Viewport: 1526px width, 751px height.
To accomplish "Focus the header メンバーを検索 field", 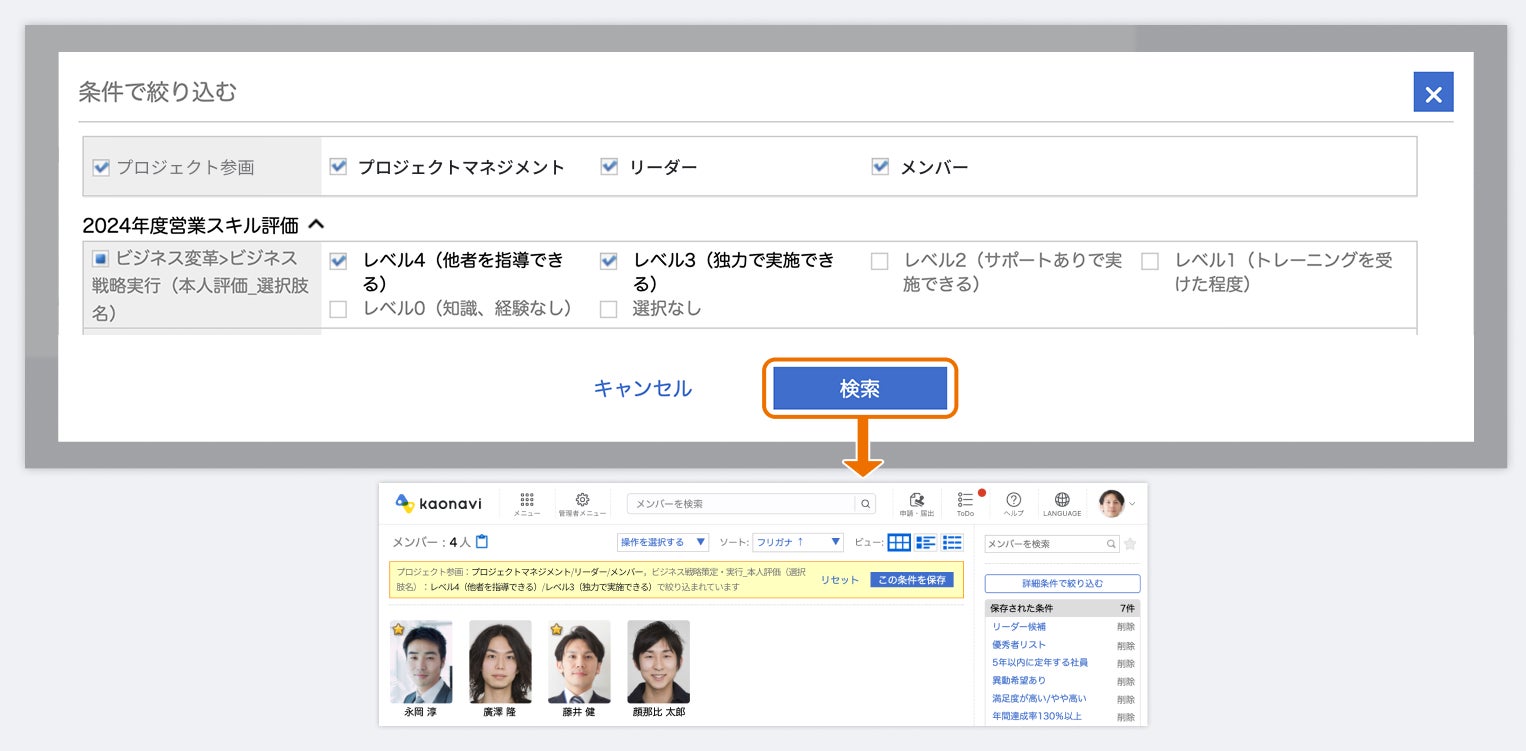I will click(x=741, y=504).
